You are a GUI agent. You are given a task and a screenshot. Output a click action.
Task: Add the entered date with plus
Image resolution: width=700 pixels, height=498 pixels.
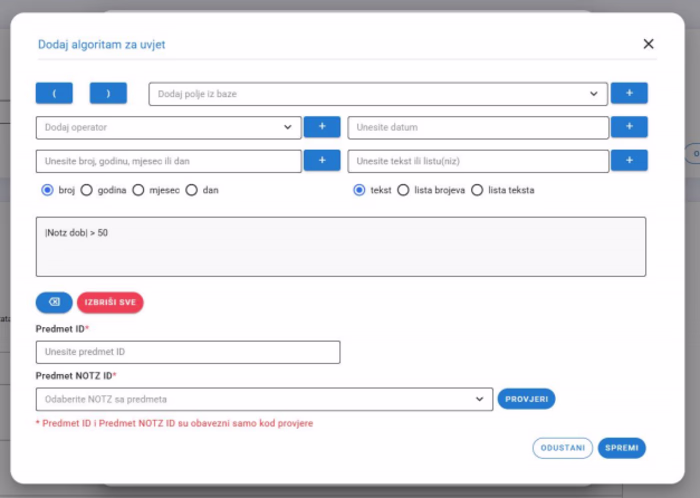(x=629, y=127)
